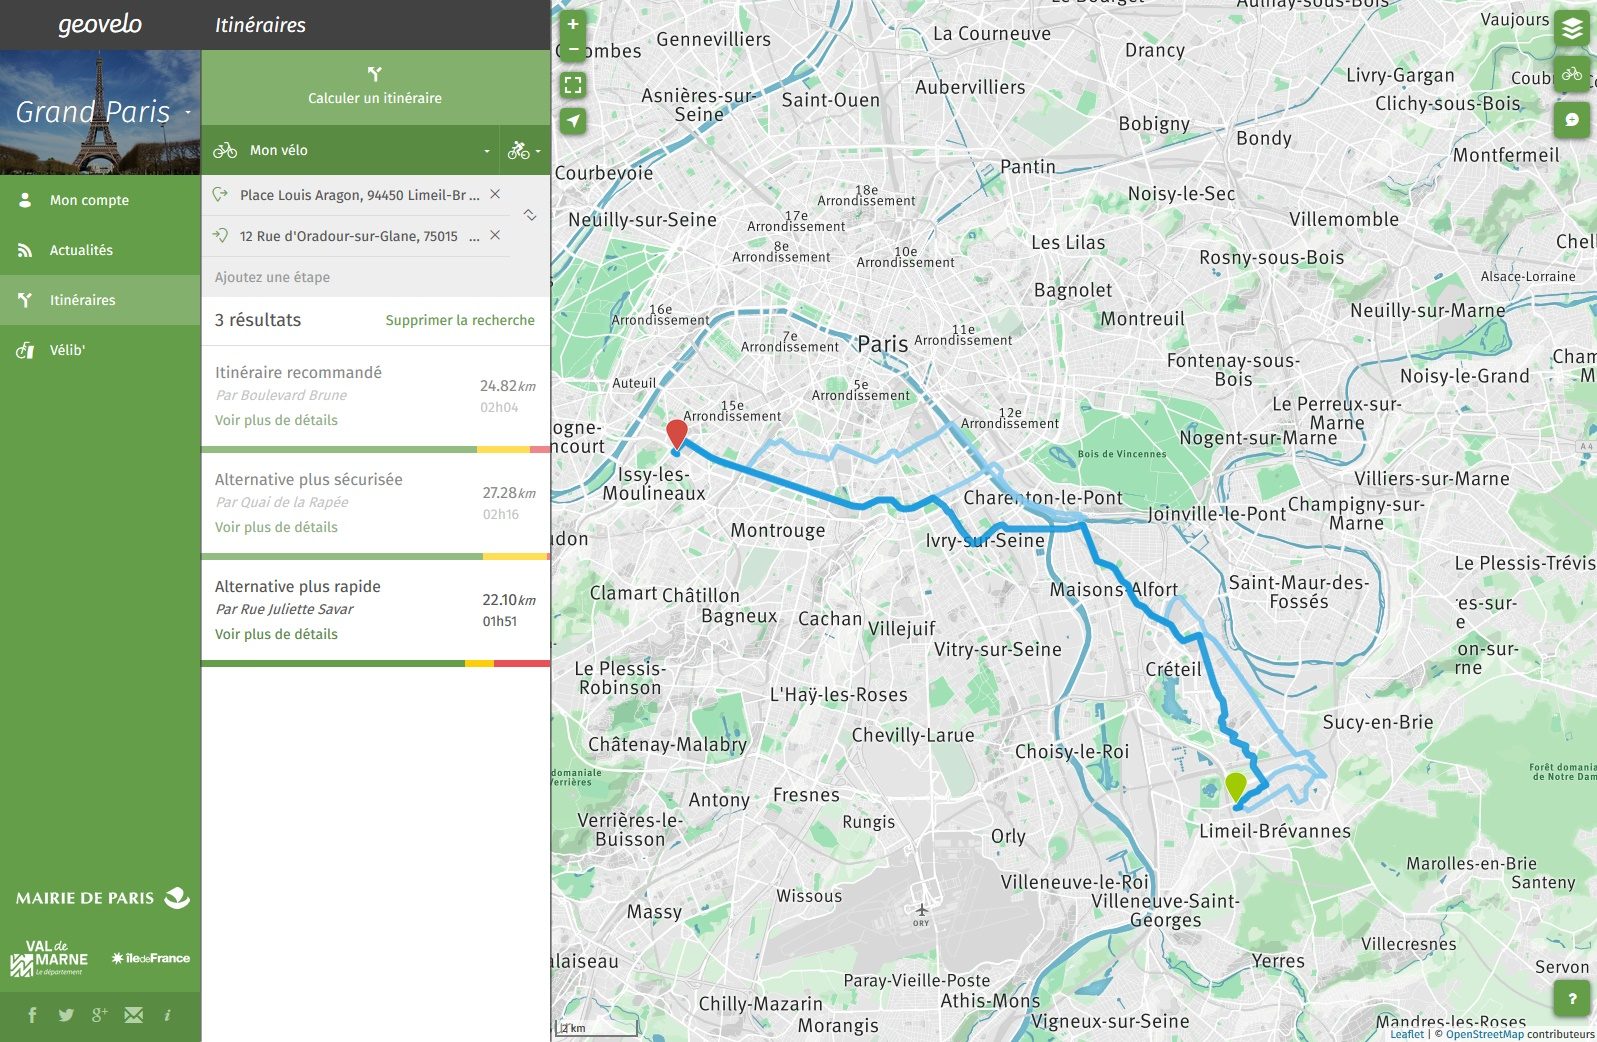Open the cyclist profile dropdown
The image size is (1597, 1042).
pos(525,151)
